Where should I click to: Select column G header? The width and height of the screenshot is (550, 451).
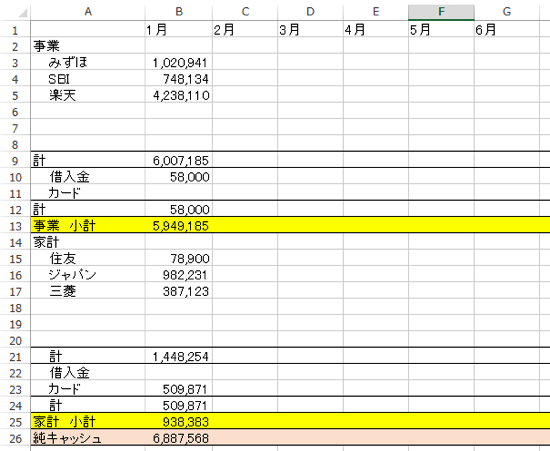pos(507,12)
